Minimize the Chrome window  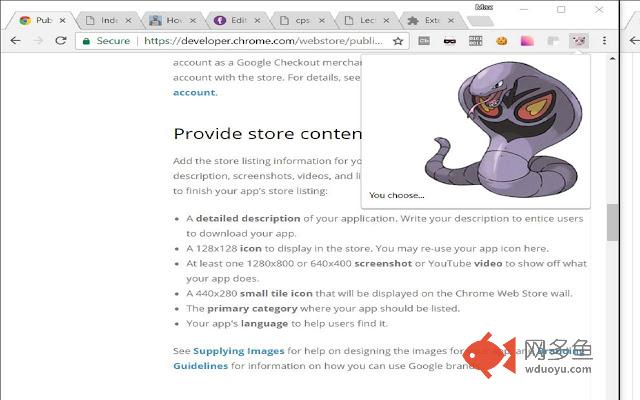524,9
